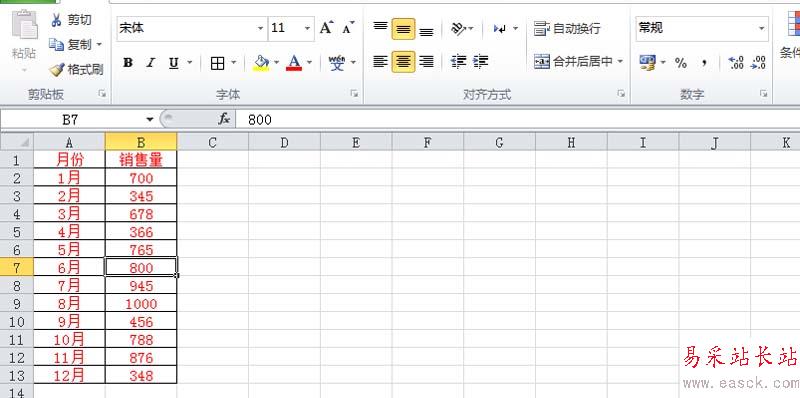Open the font name 宋体 dropdown
Screen dimensions: 800x398
coord(260,29)
